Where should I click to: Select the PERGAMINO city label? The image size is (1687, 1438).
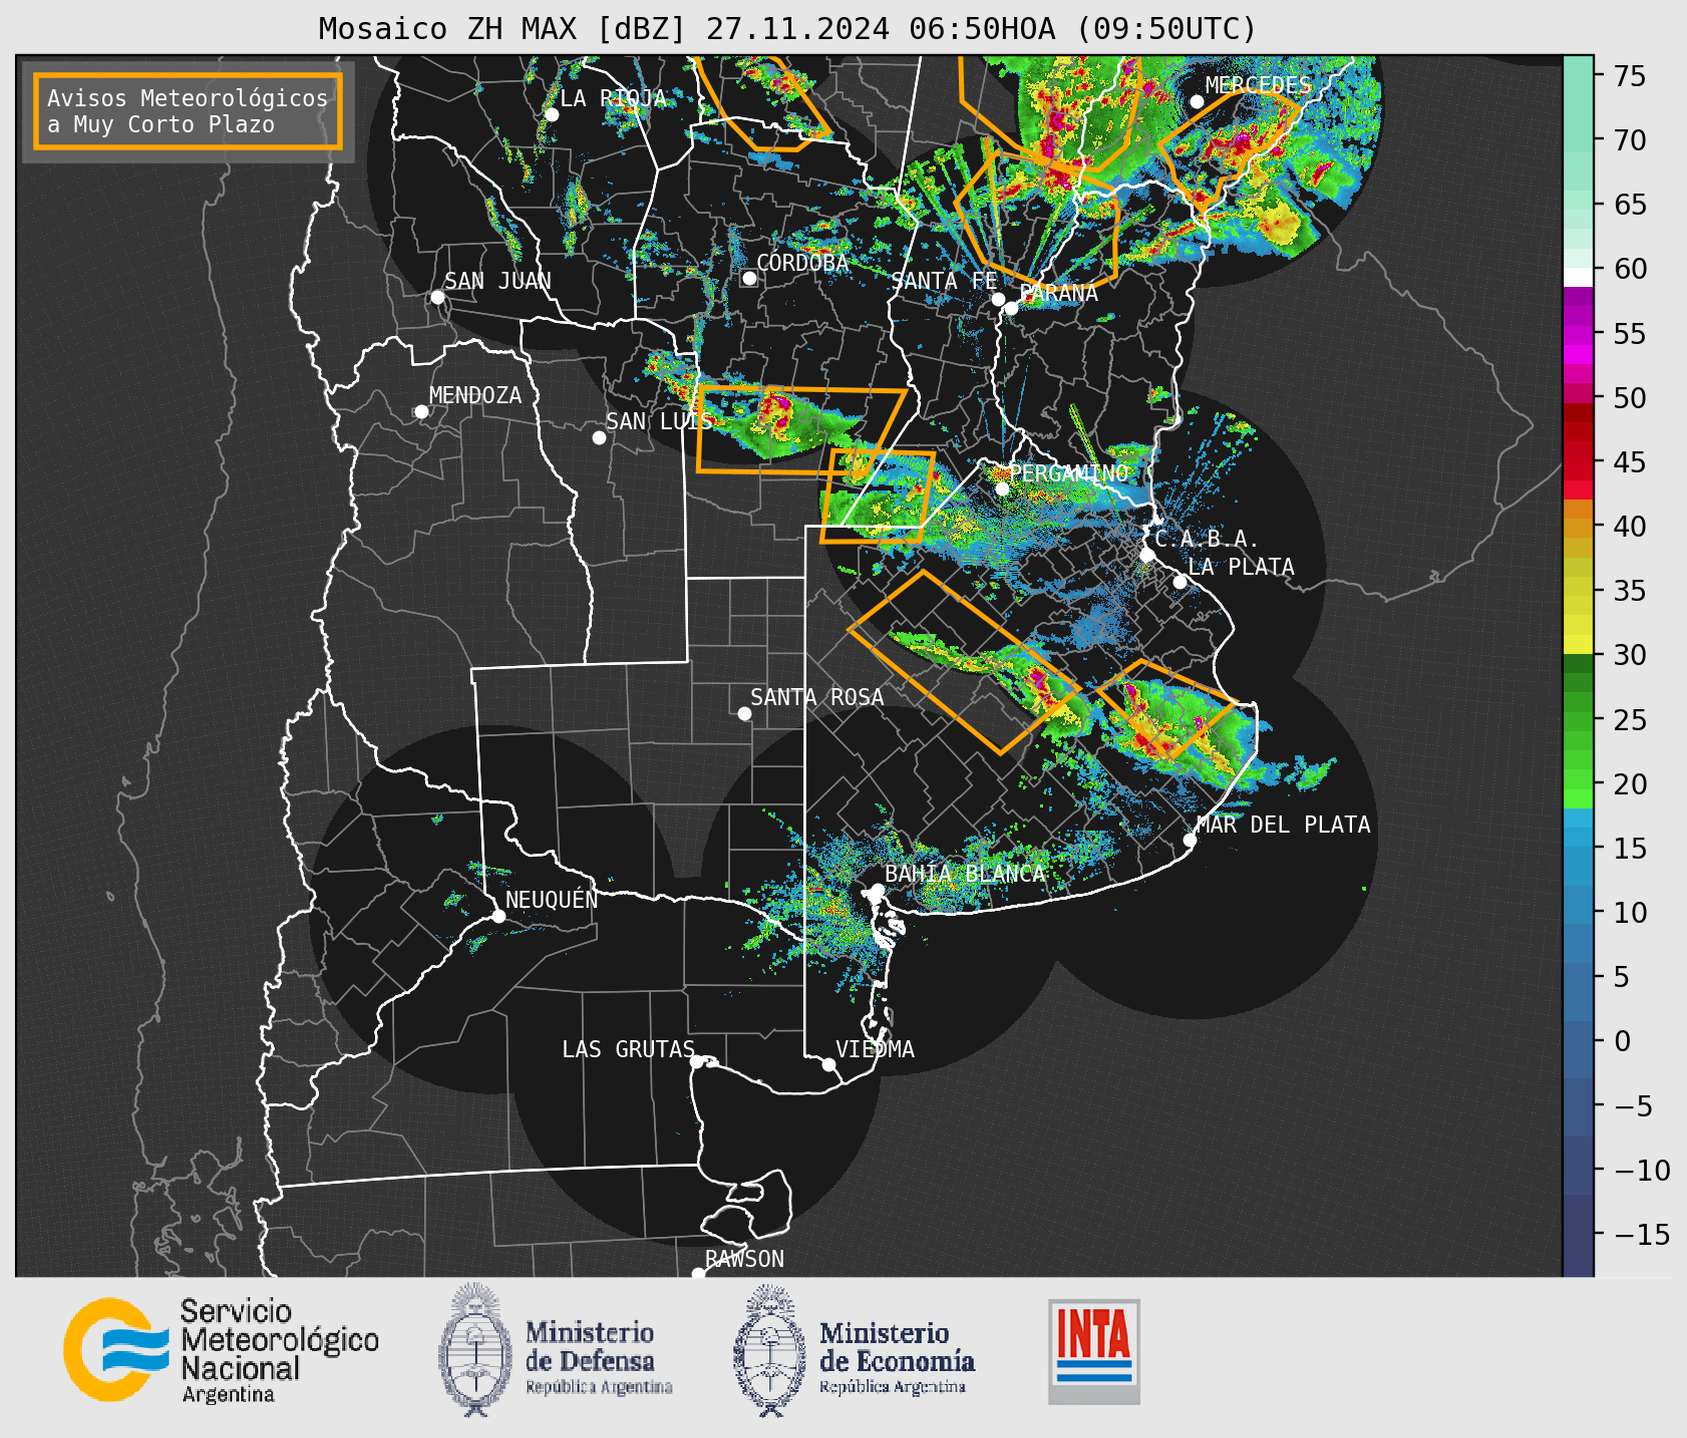coord(1068,473)
